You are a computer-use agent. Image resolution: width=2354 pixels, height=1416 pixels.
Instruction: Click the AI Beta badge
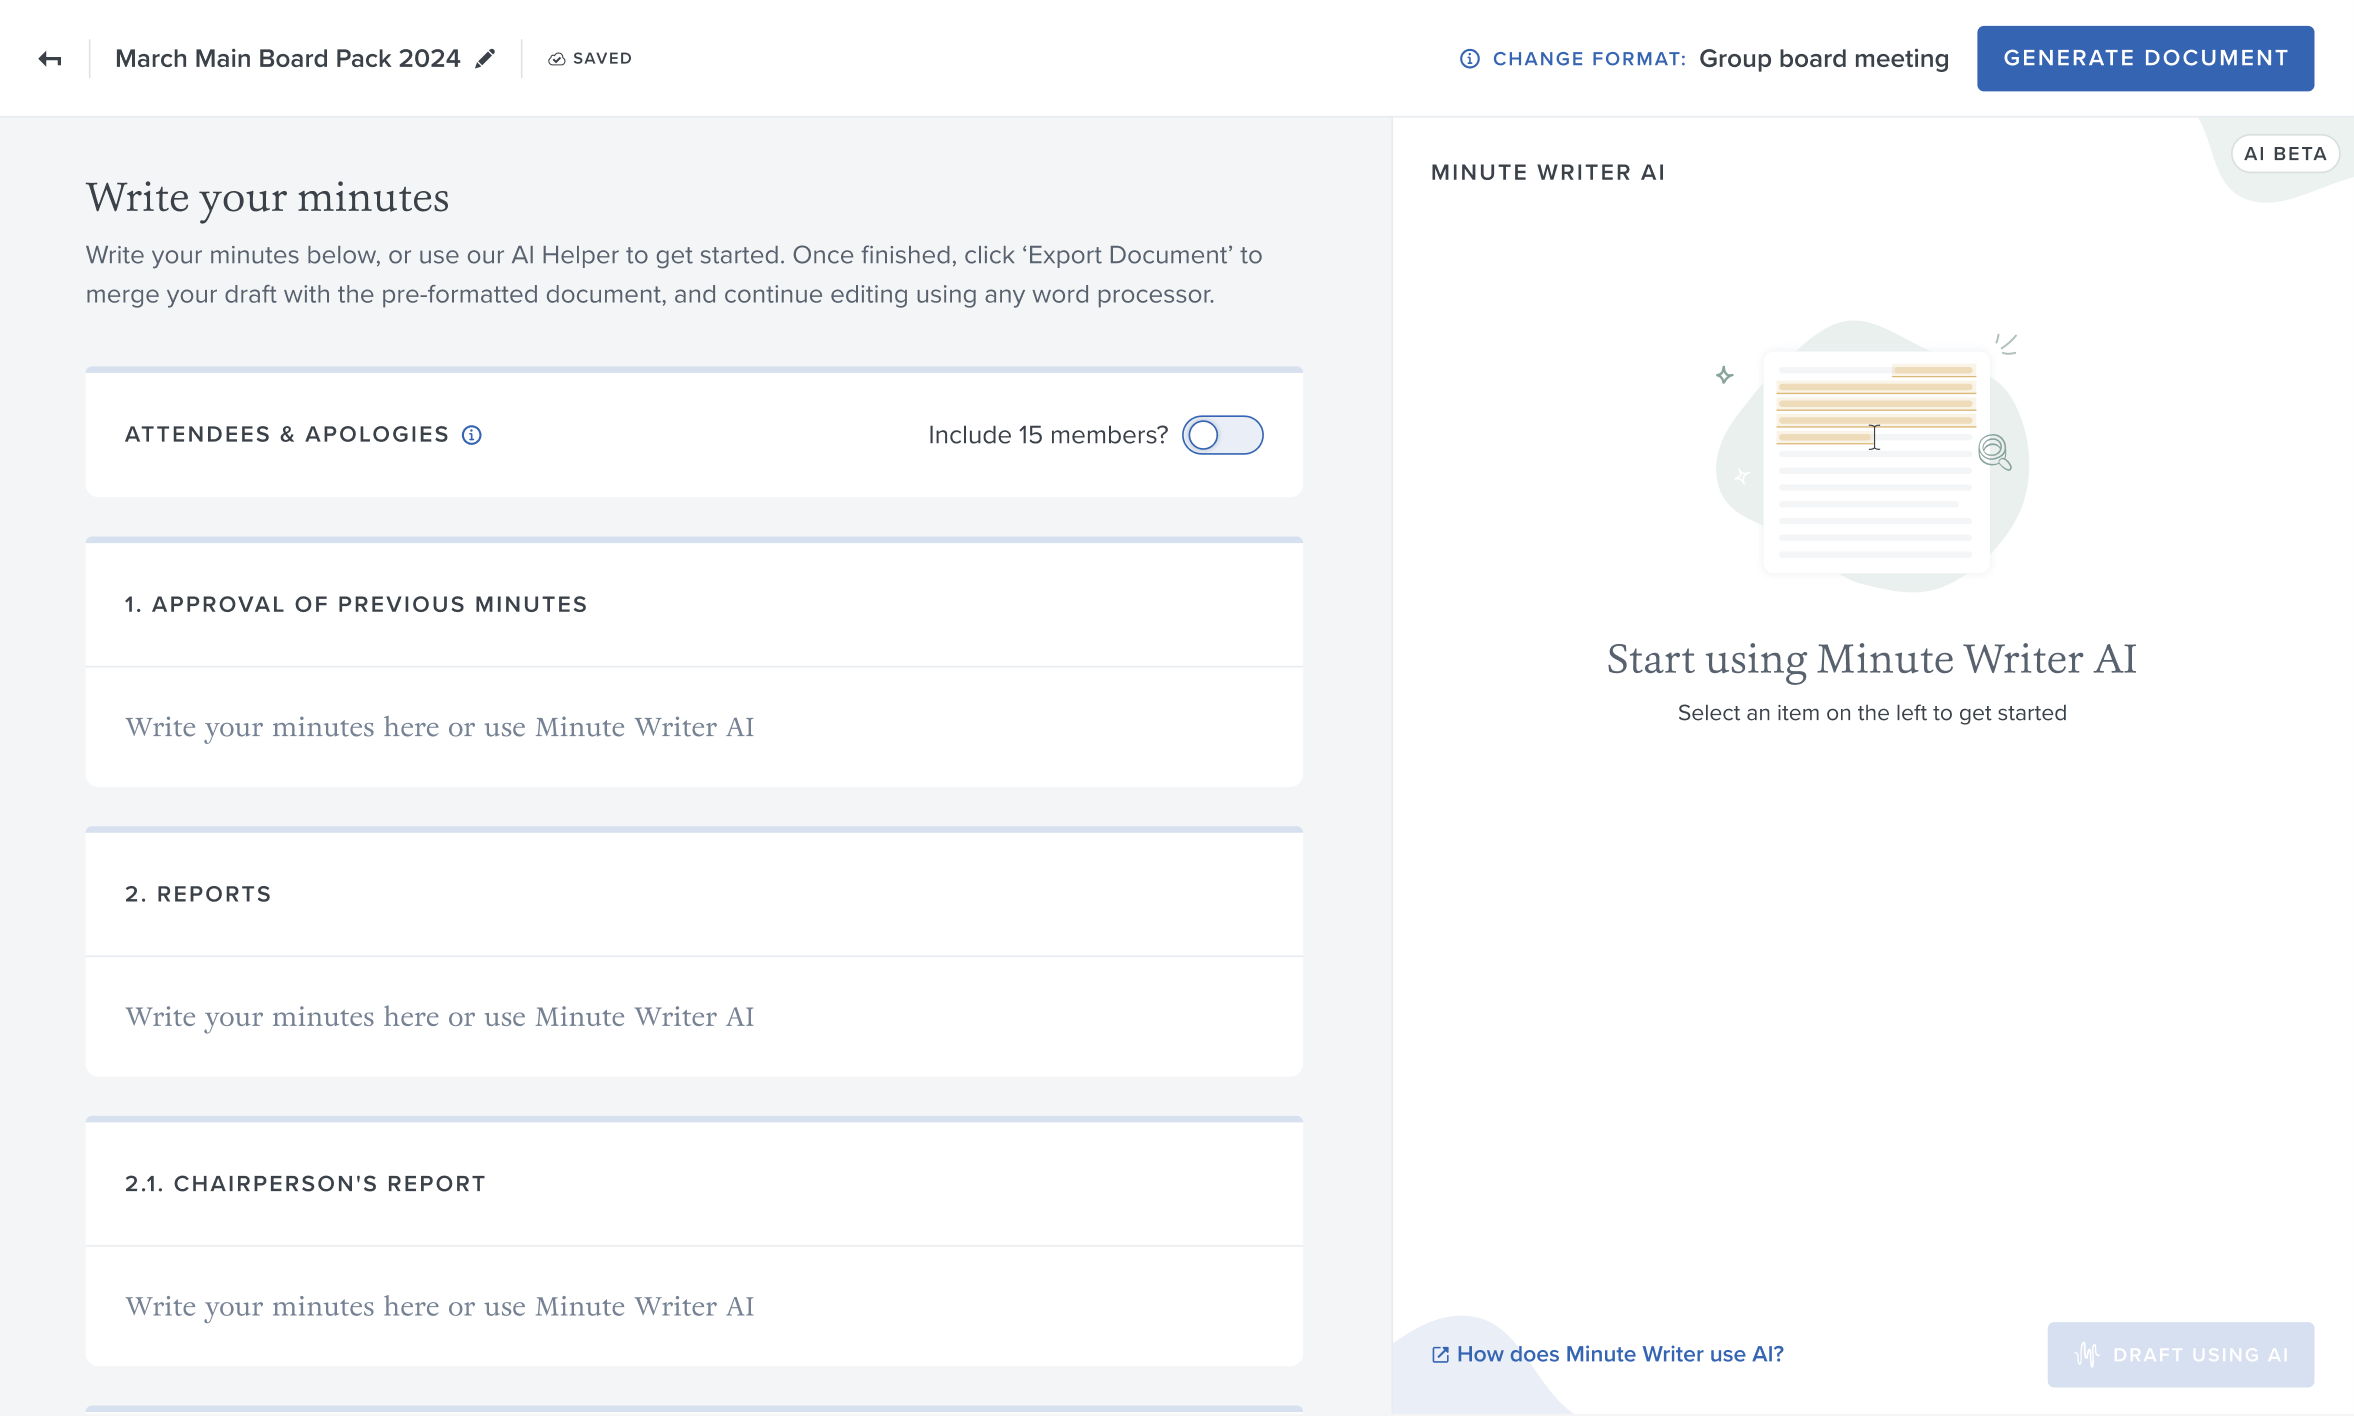pos(2284,154)
